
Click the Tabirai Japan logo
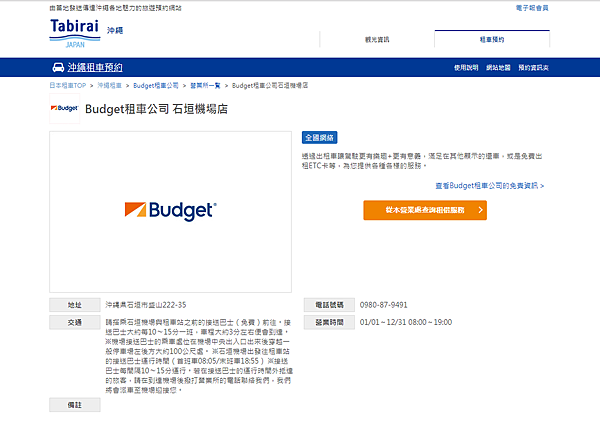click(75, 34)
